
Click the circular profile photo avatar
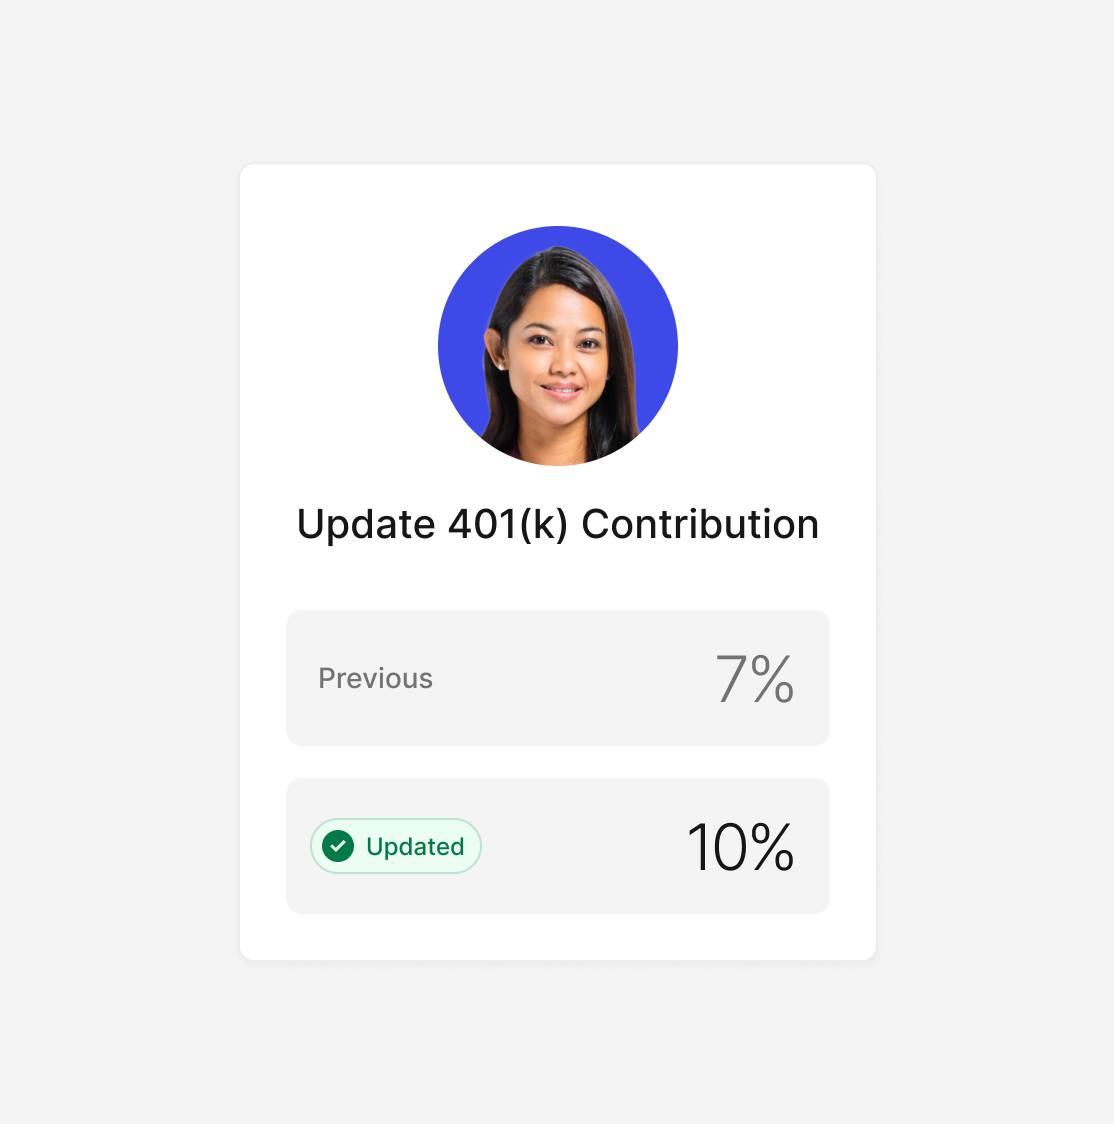tap(558, 346)
